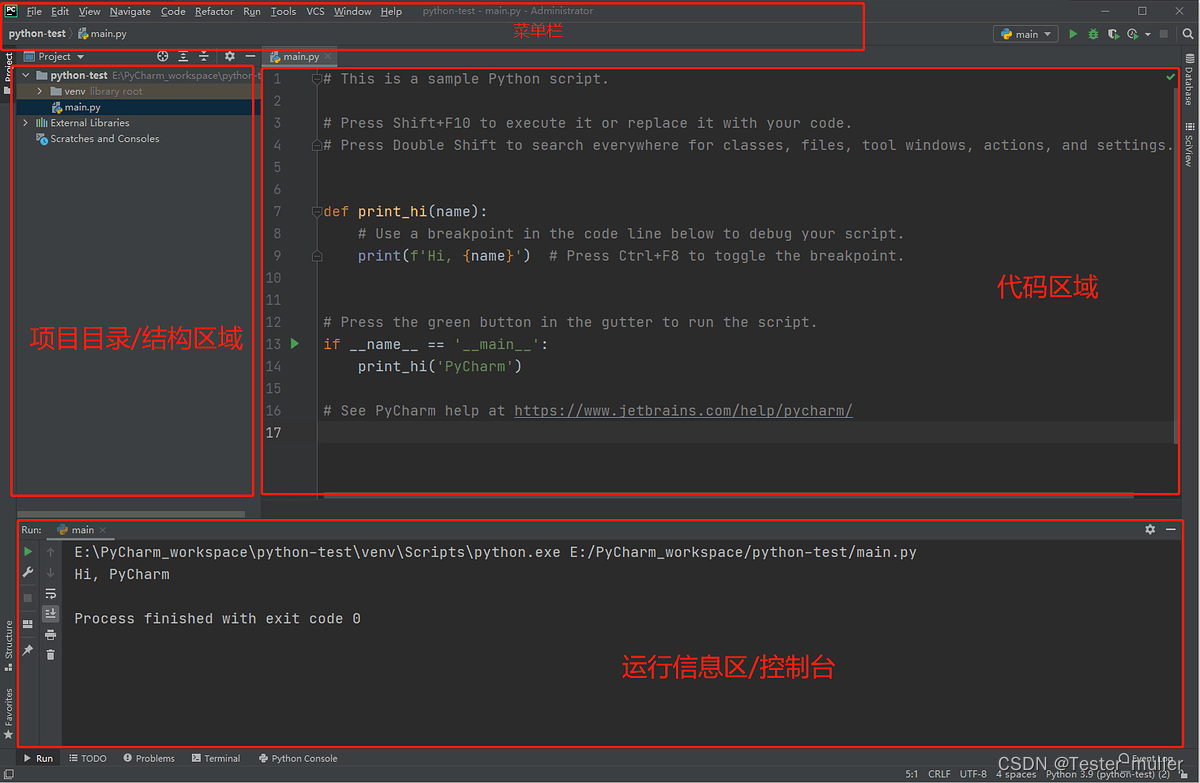Open the Tools menu

283,11
